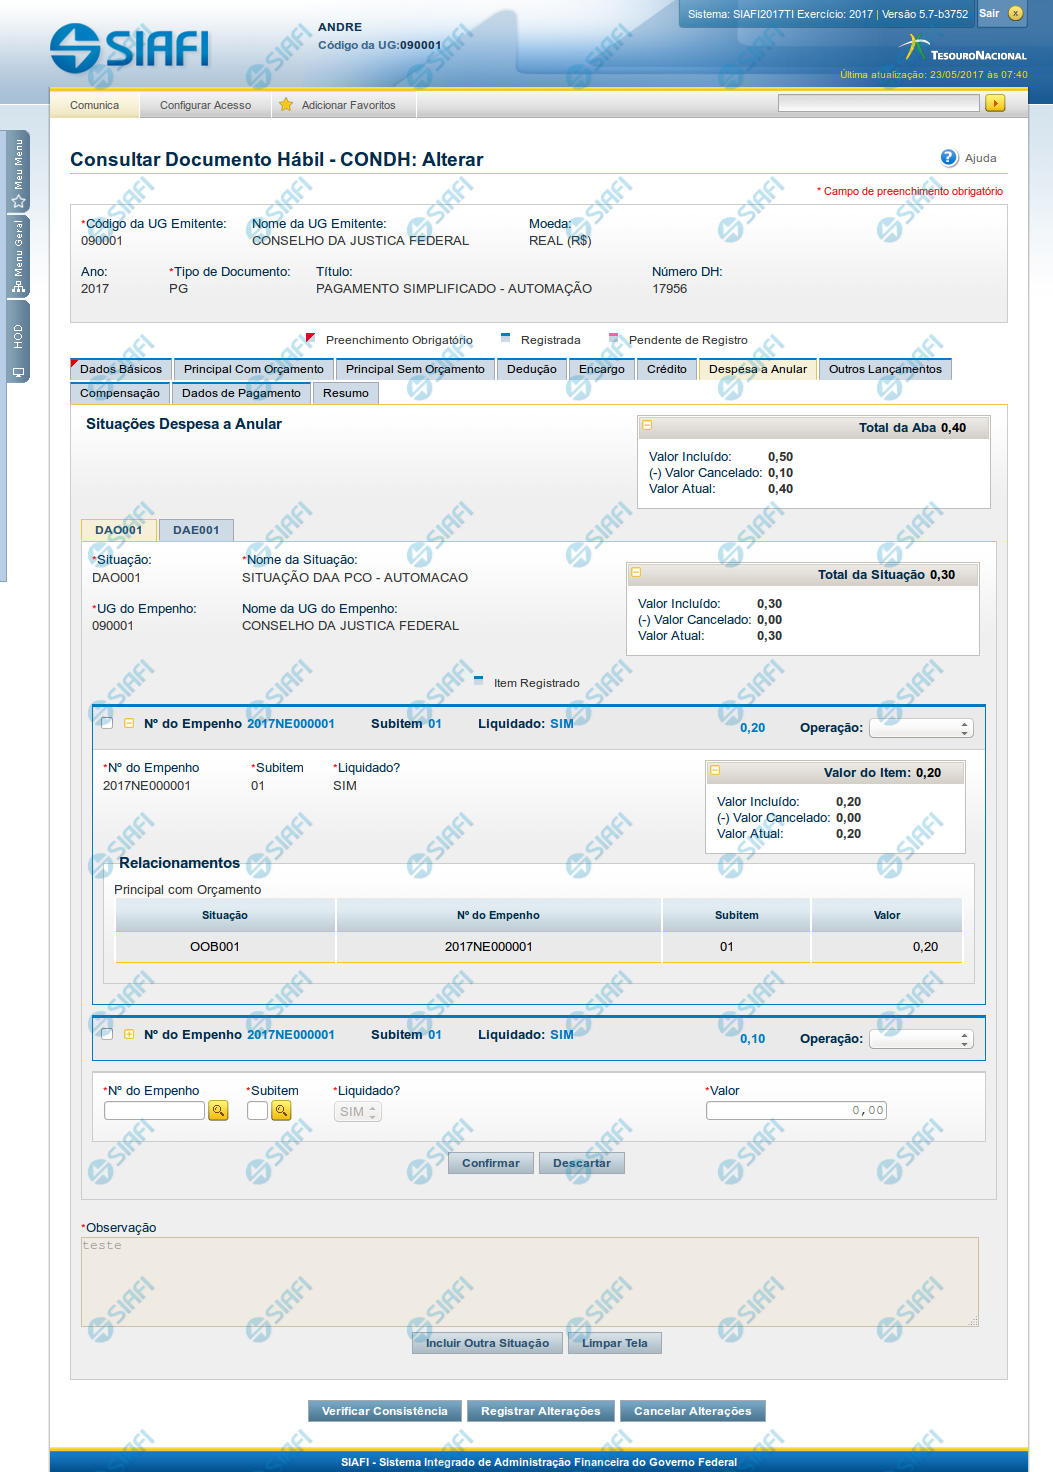Click the yellow go arrow beside search field

pyautogui.click(x=994, y=103)
